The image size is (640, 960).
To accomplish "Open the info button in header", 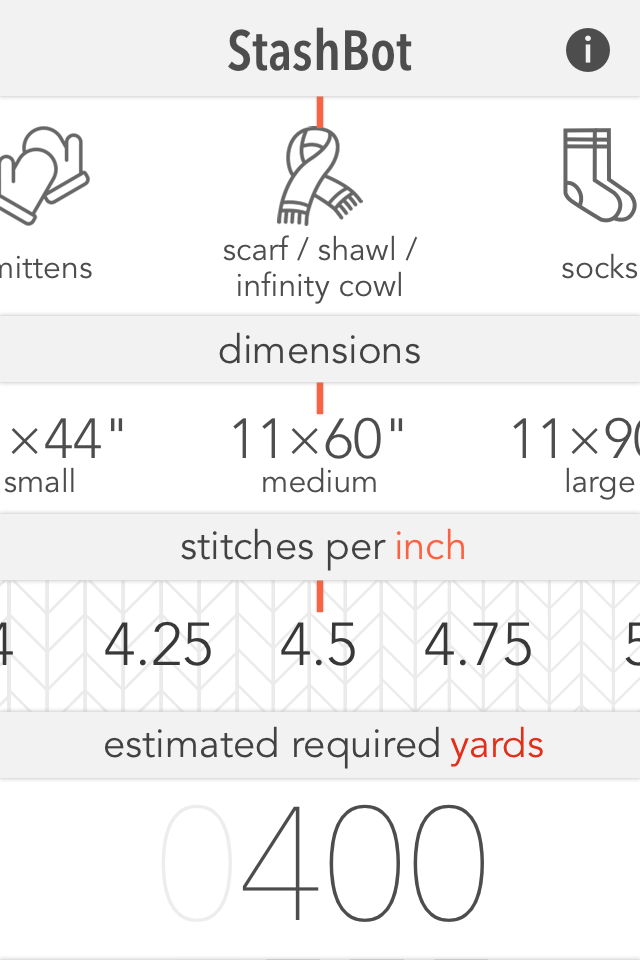I will 588,50.
